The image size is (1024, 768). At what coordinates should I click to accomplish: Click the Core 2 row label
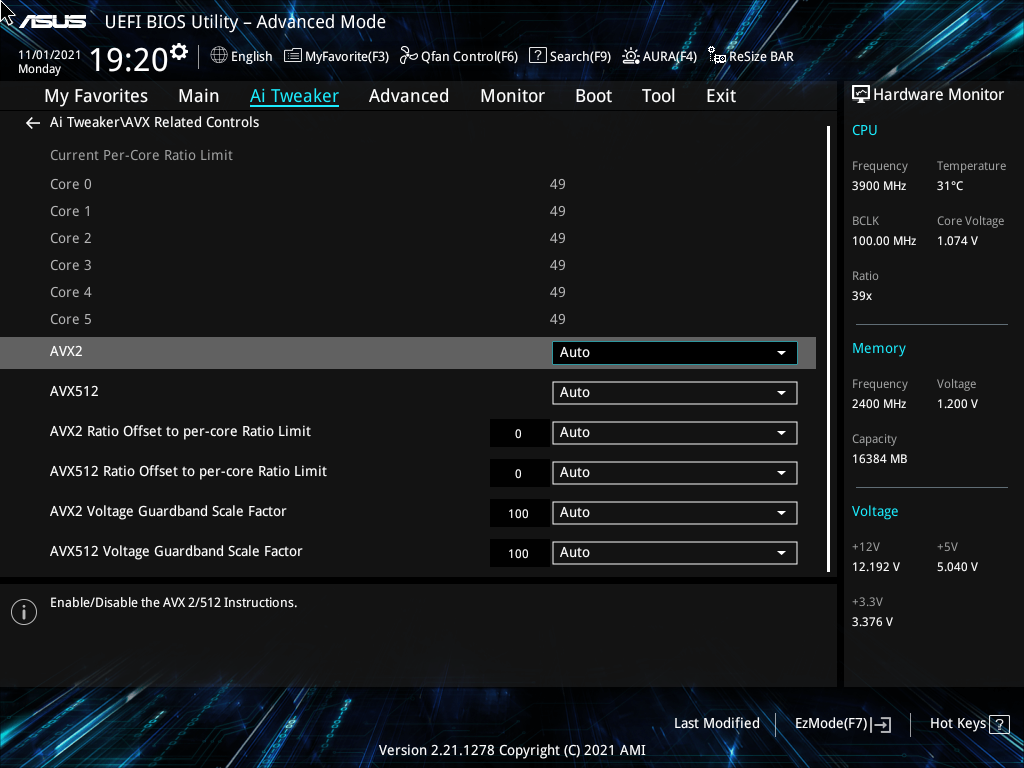(x=71, y=238)
